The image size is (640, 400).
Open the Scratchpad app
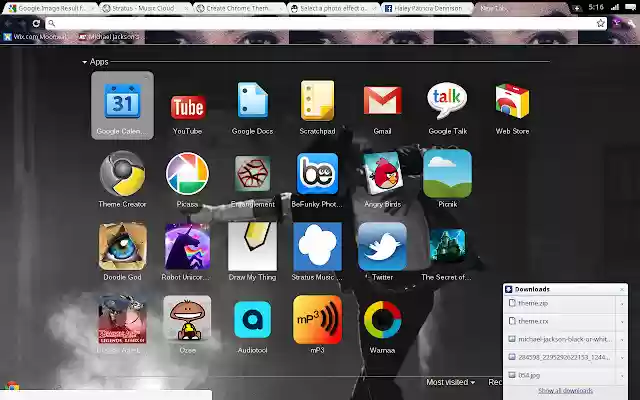pos(317,101)
